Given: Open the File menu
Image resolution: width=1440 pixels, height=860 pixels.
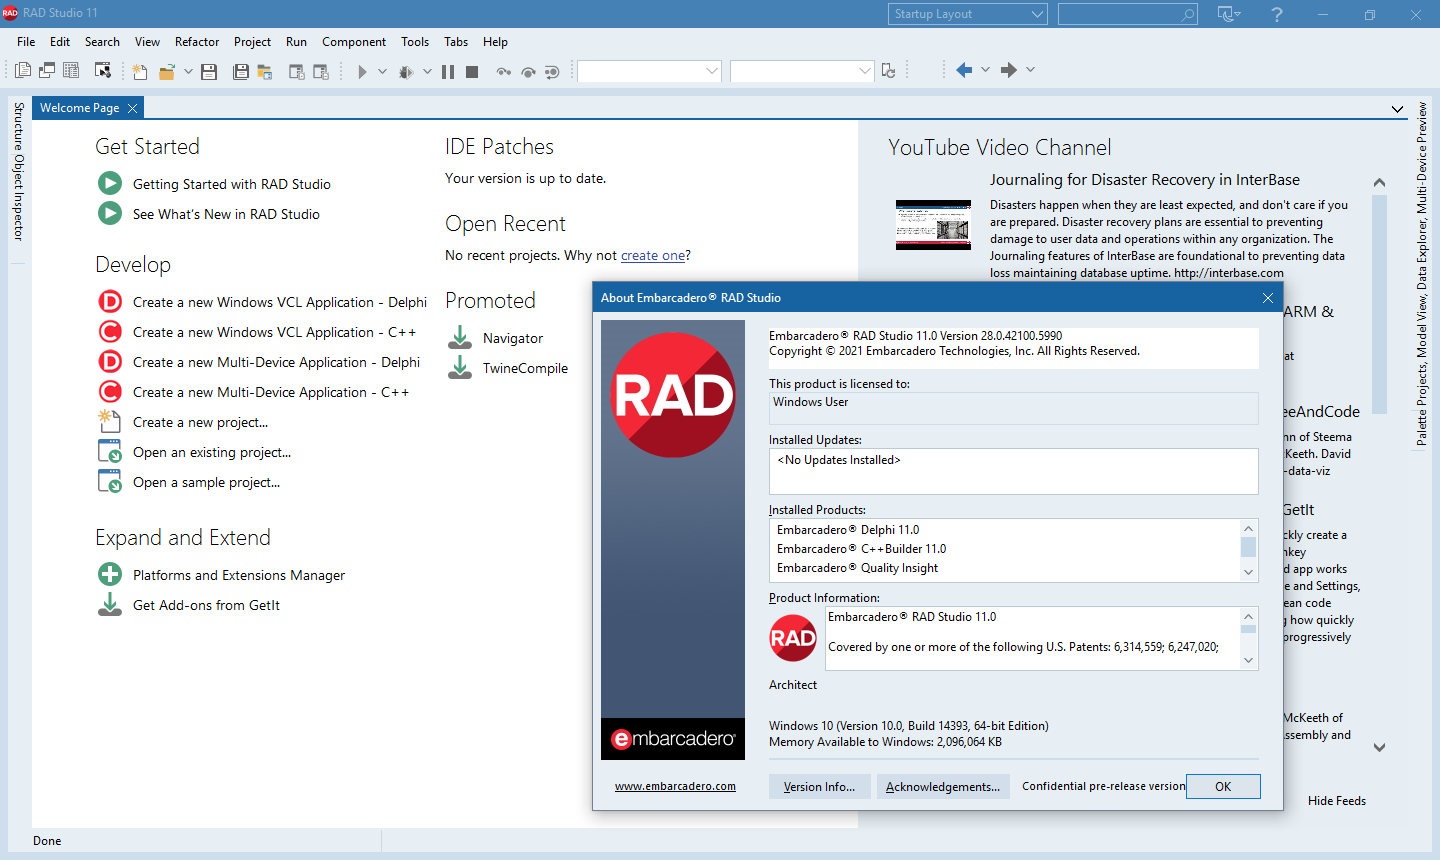Looking at the screenshot, I should pos(26,42).
